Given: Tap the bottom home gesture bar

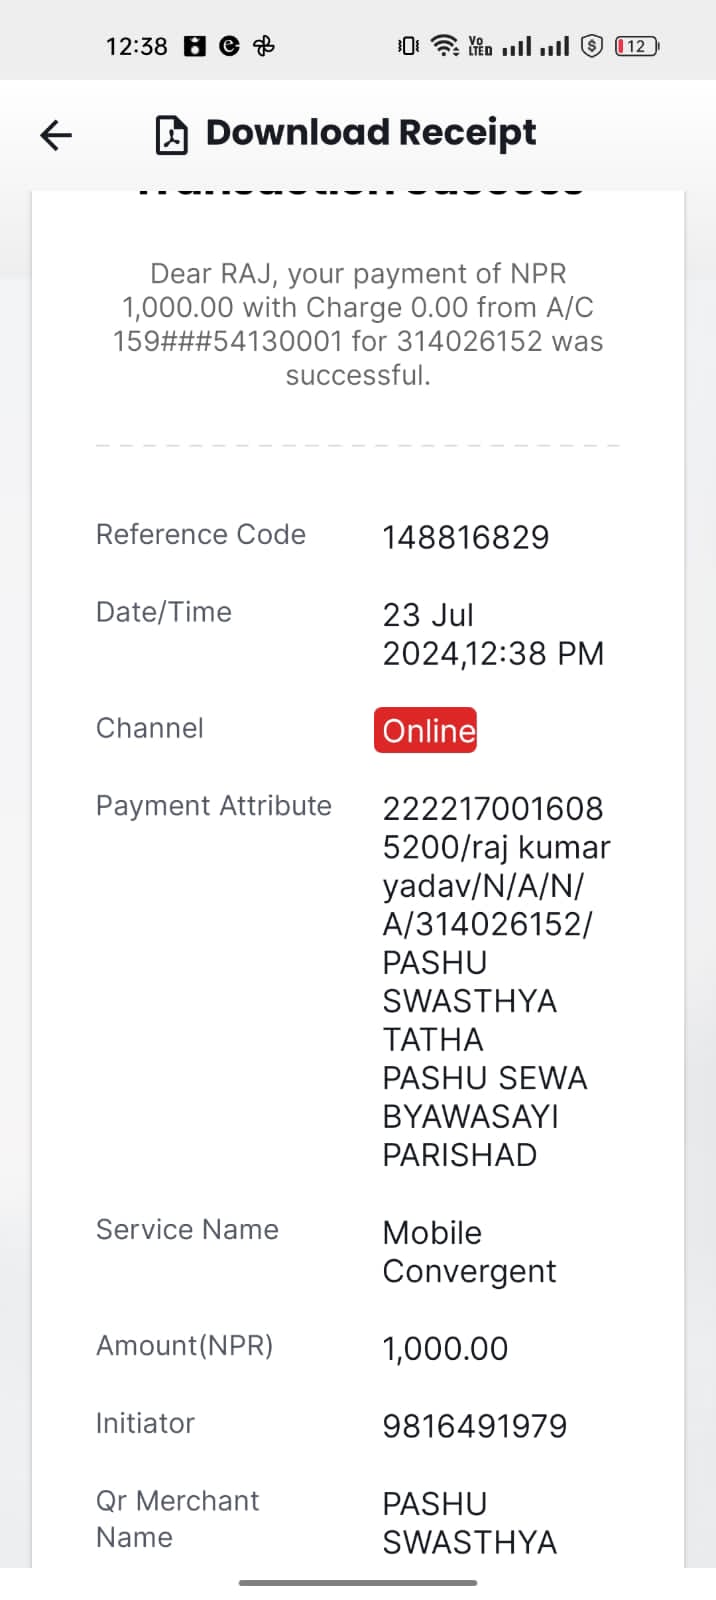Looking at the screenshot, I should 358,1582.
